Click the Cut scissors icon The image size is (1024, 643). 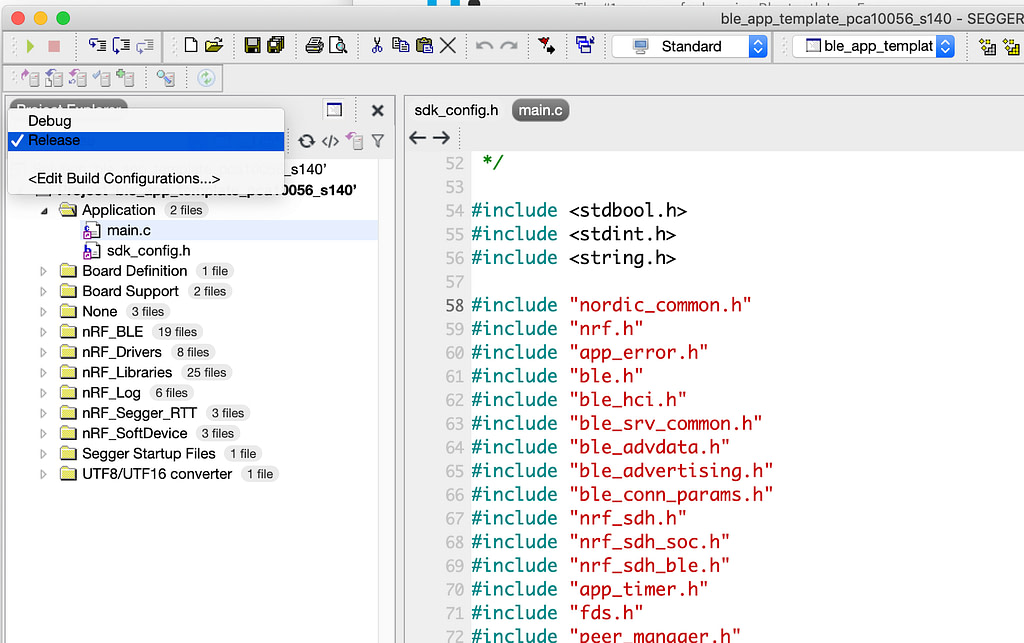click(377, 46)
